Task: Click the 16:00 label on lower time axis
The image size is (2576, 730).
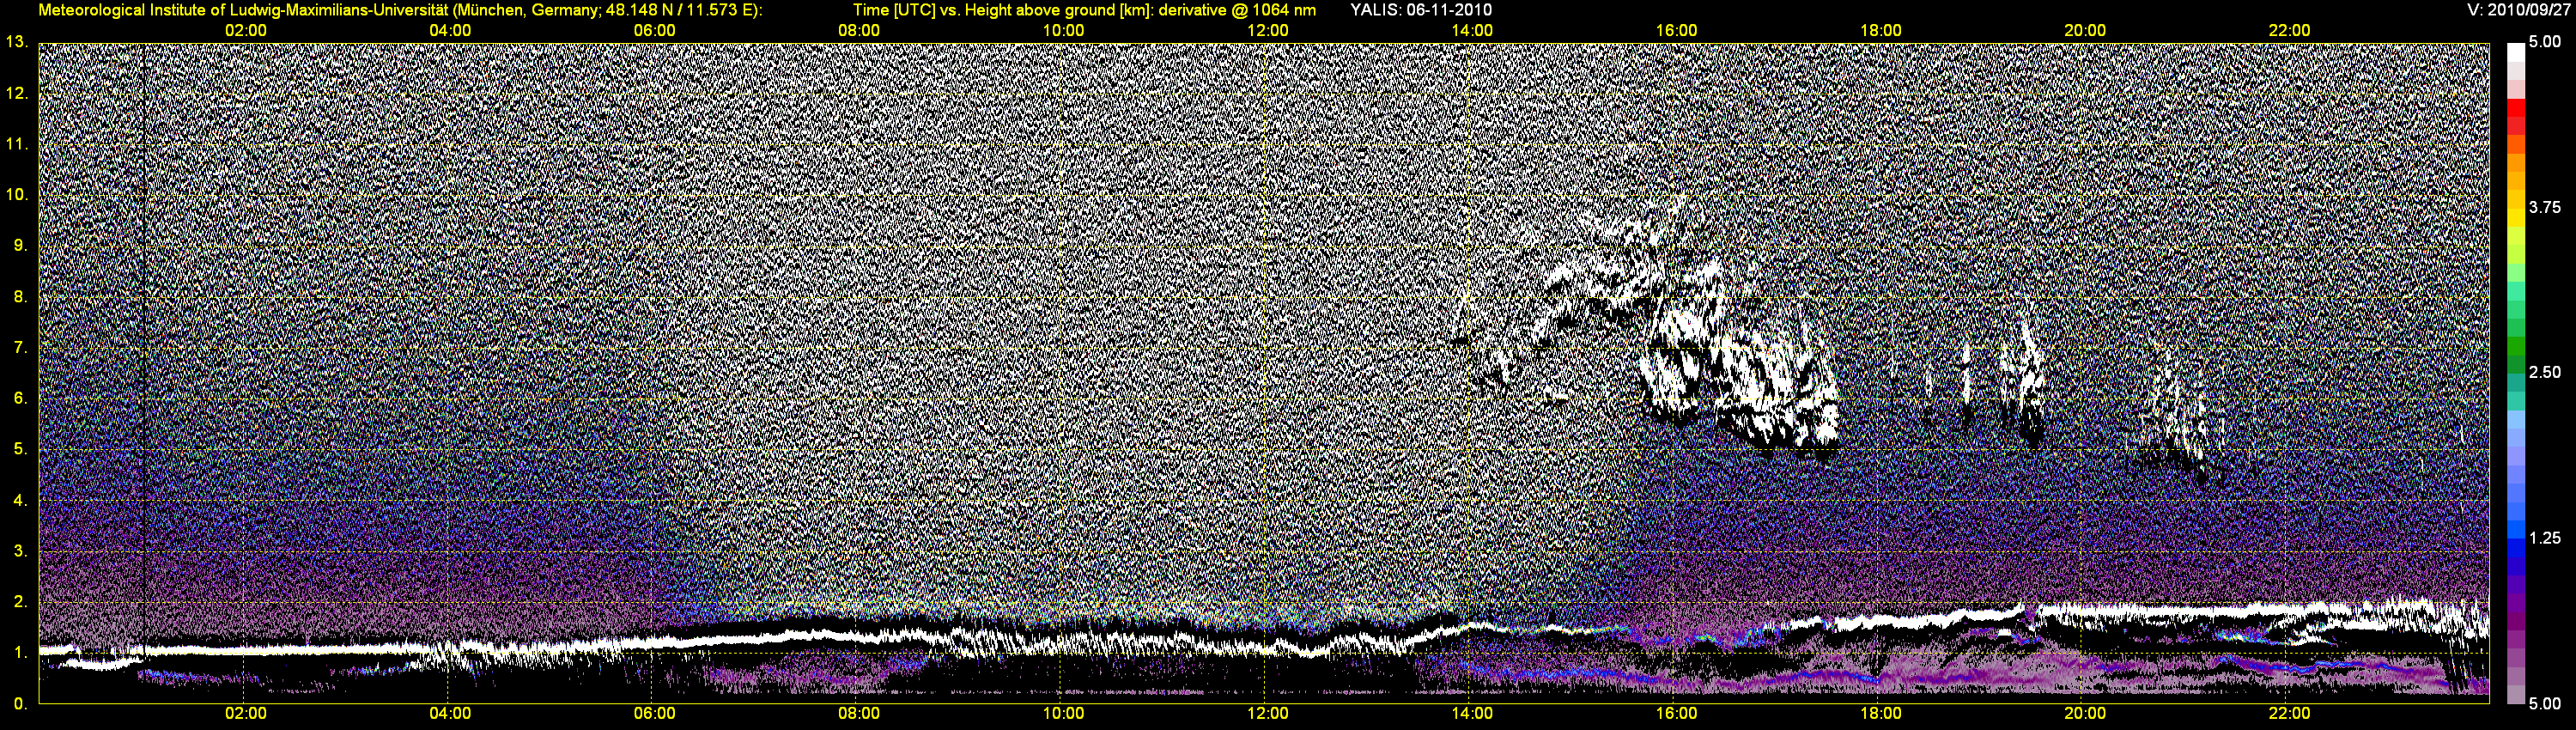Action: pyautogui.click(x=1676, y=714)
